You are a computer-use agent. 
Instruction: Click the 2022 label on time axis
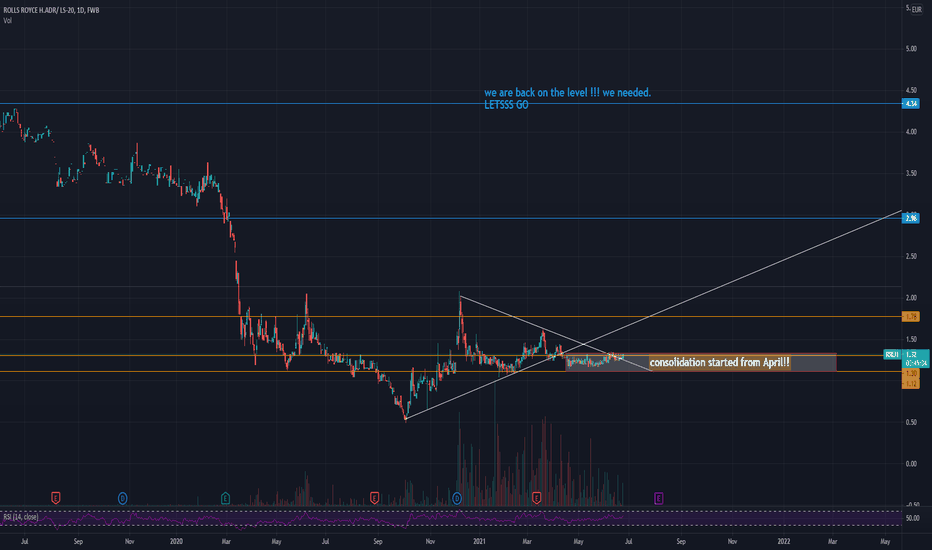[784, 542]
